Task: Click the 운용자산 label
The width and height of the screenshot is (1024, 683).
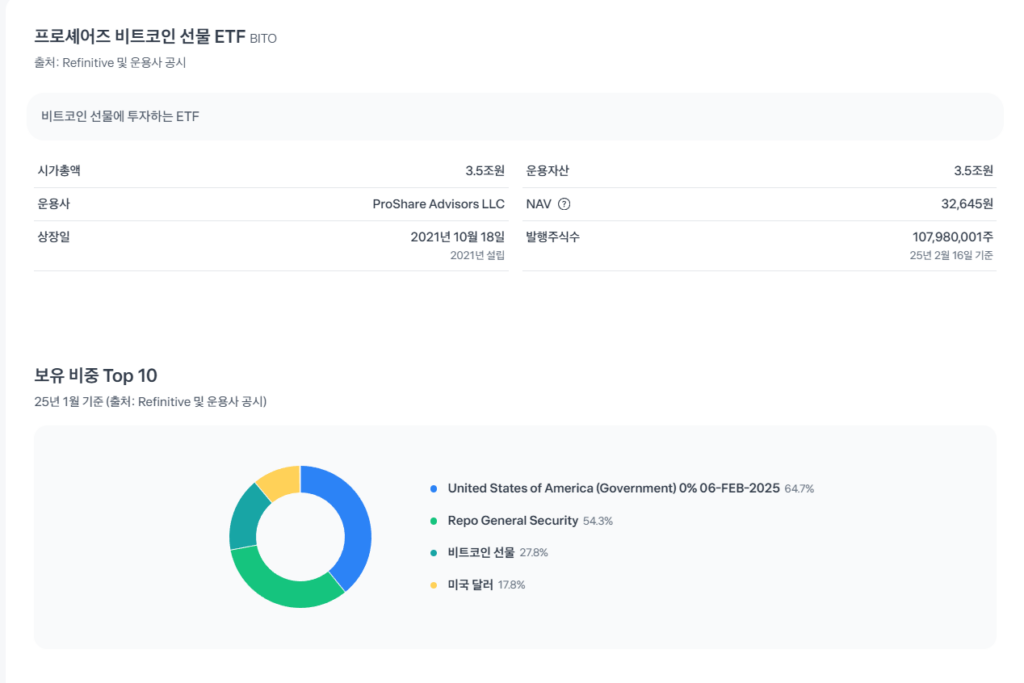Action: pyautogui.click(x=547, y=170)
